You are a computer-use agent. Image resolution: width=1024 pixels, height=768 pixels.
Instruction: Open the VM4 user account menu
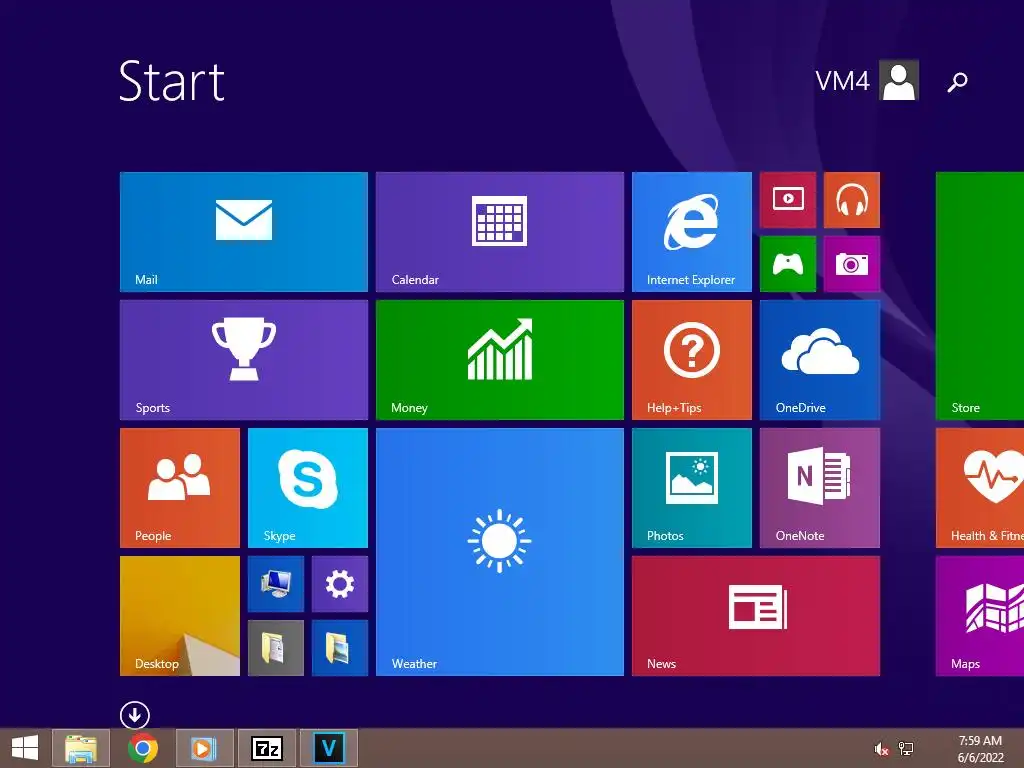point(867,80)
